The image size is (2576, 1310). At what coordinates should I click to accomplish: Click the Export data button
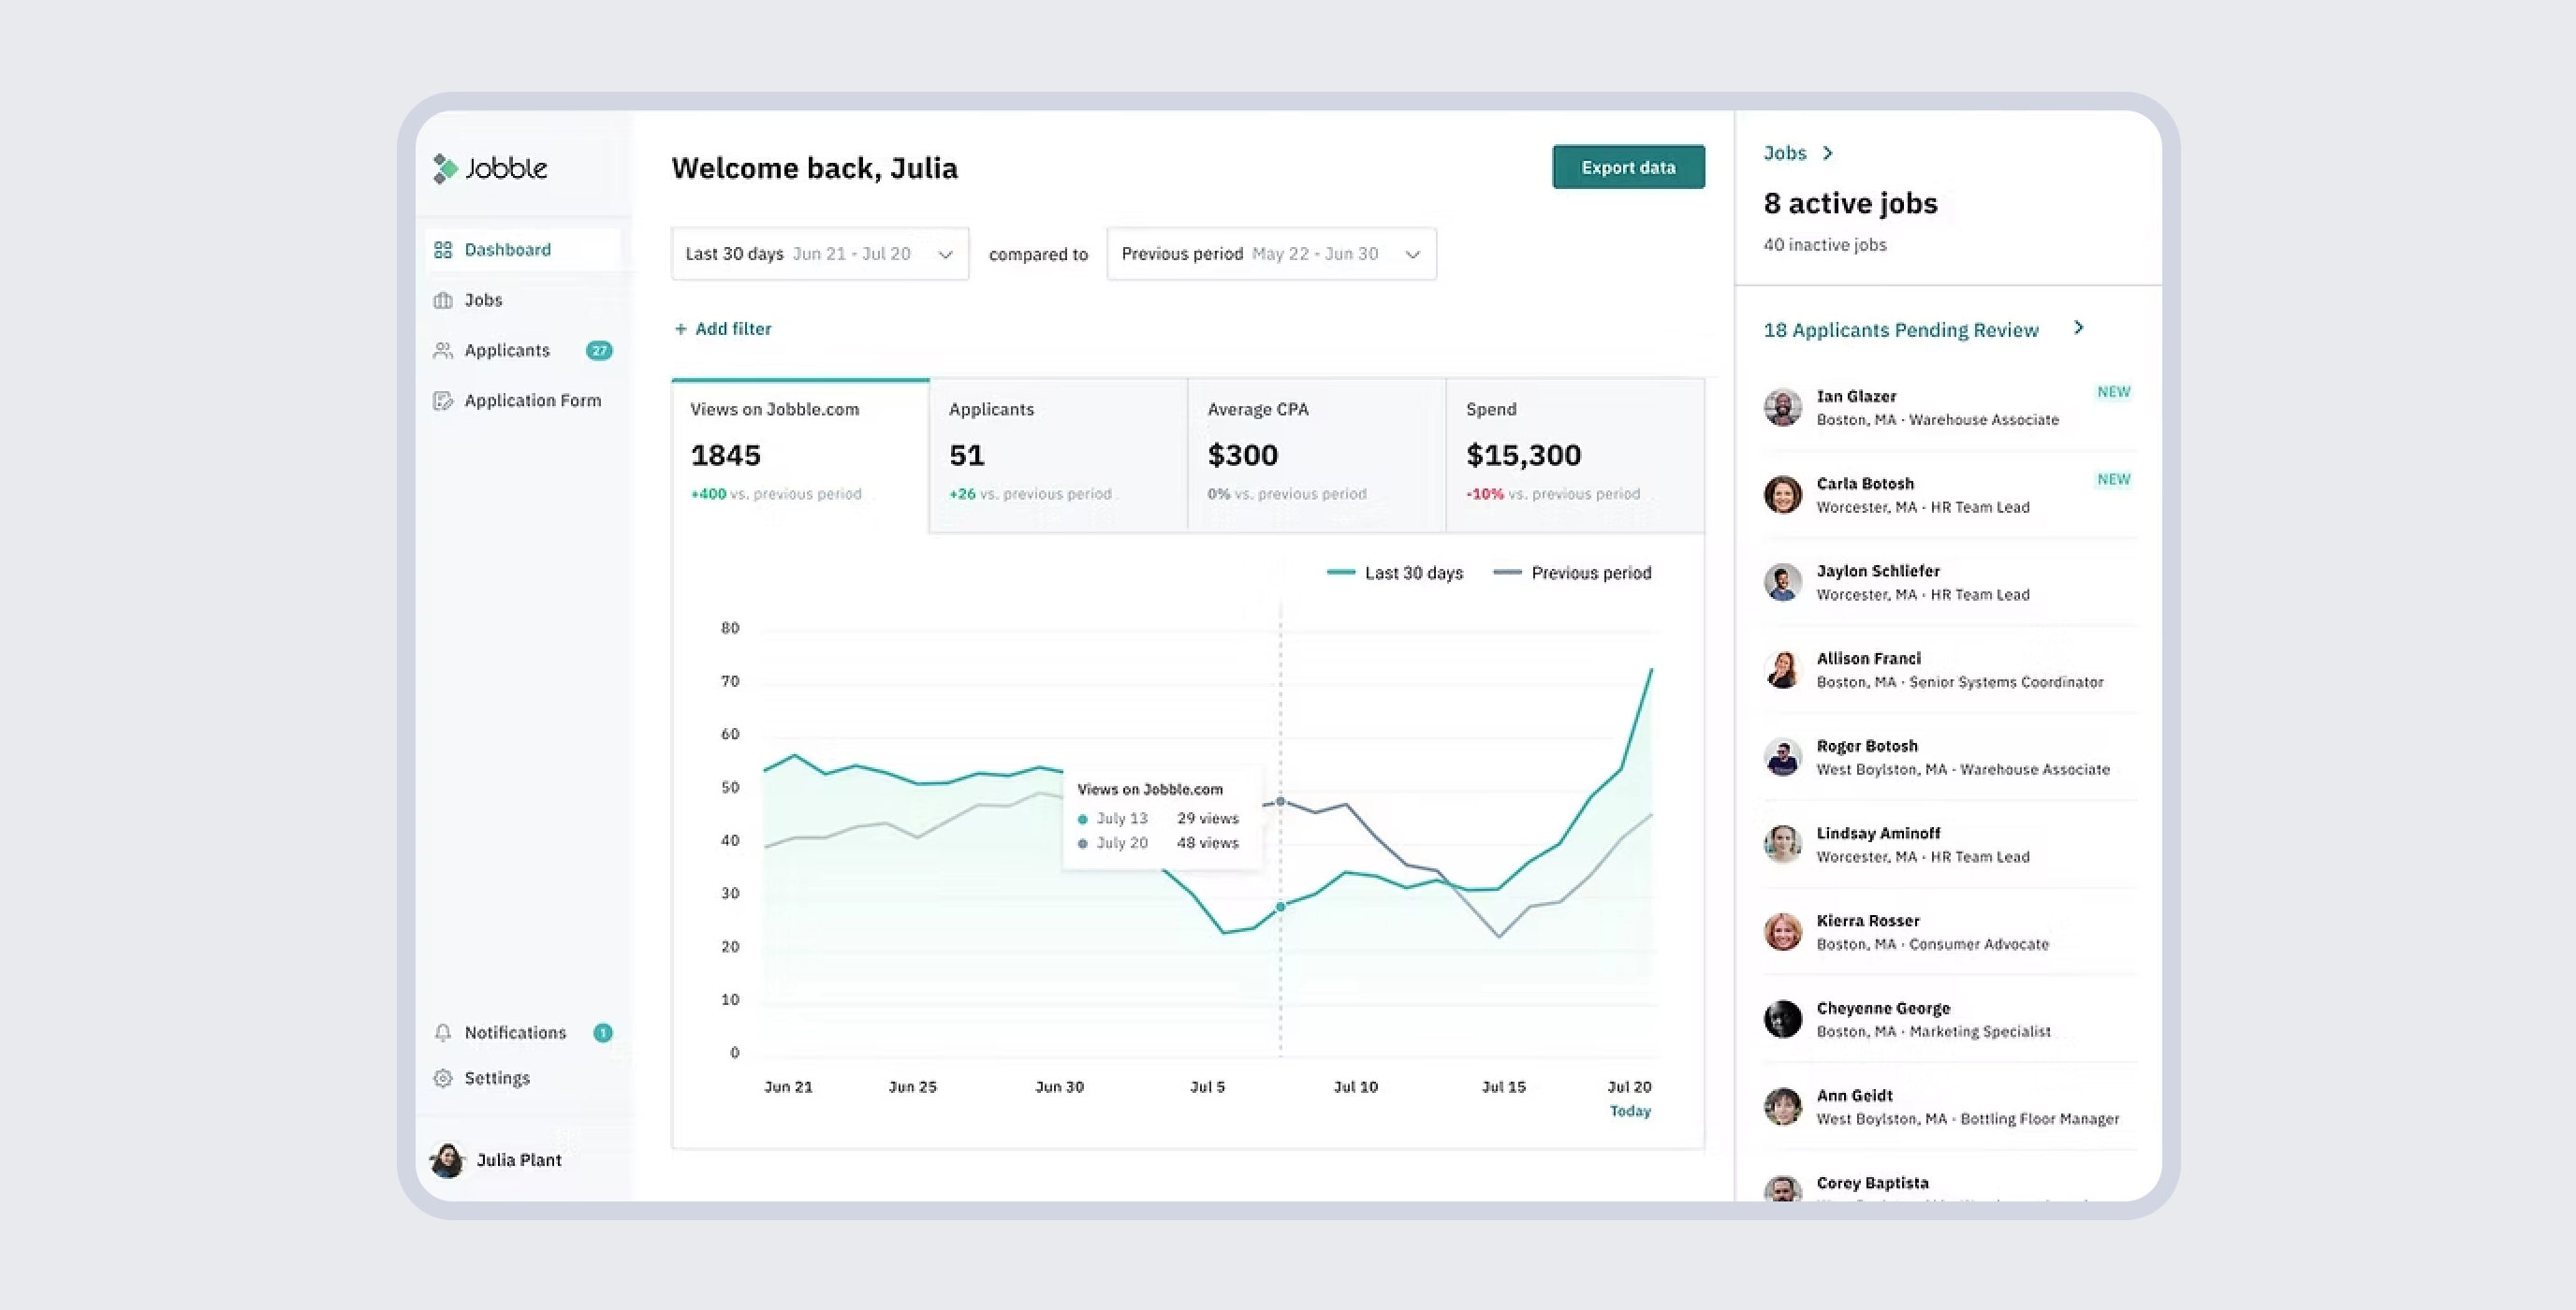(x=1628, y=167)
